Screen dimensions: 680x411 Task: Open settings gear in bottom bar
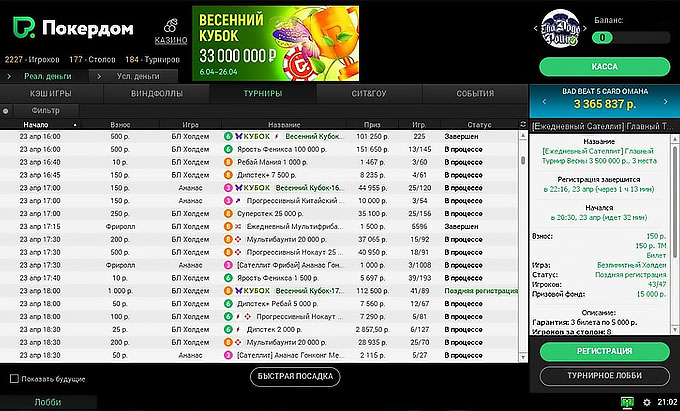(647, 402)
